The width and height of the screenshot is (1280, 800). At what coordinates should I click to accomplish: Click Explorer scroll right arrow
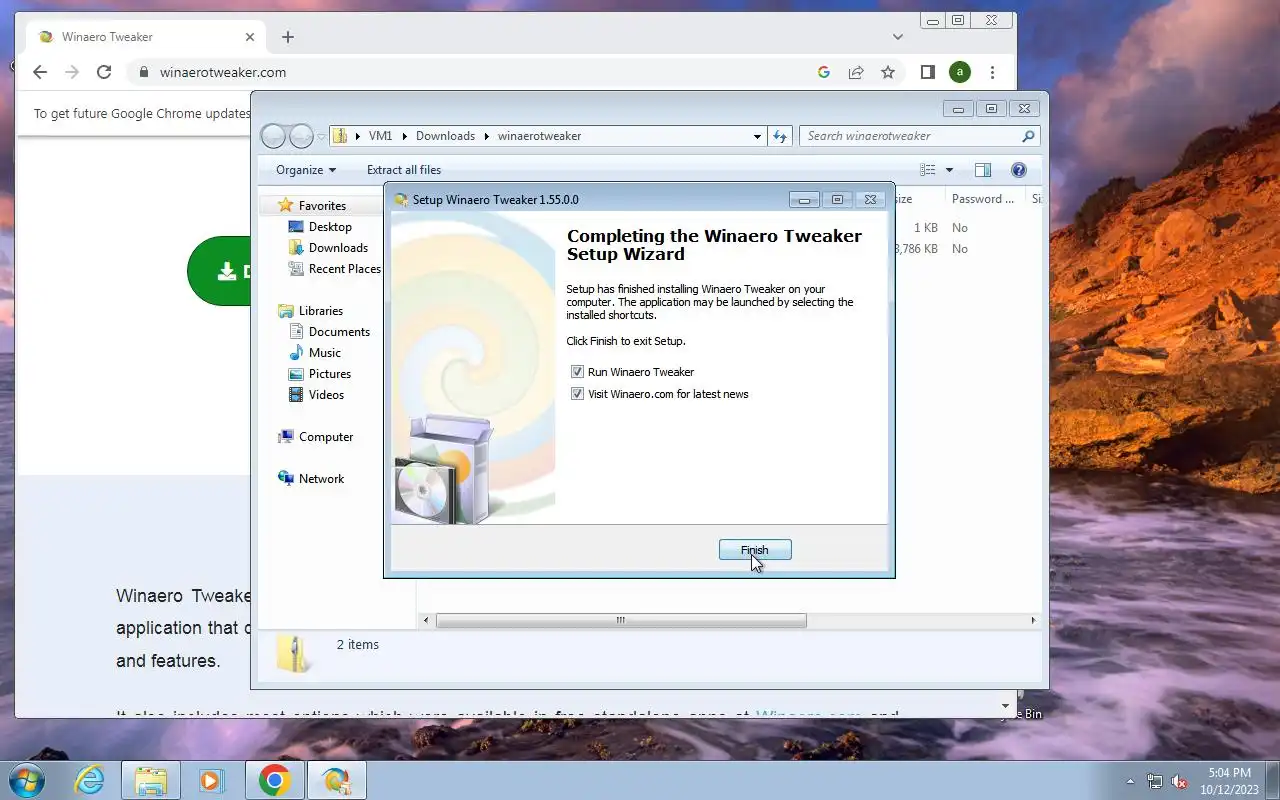pos(1033,621)
